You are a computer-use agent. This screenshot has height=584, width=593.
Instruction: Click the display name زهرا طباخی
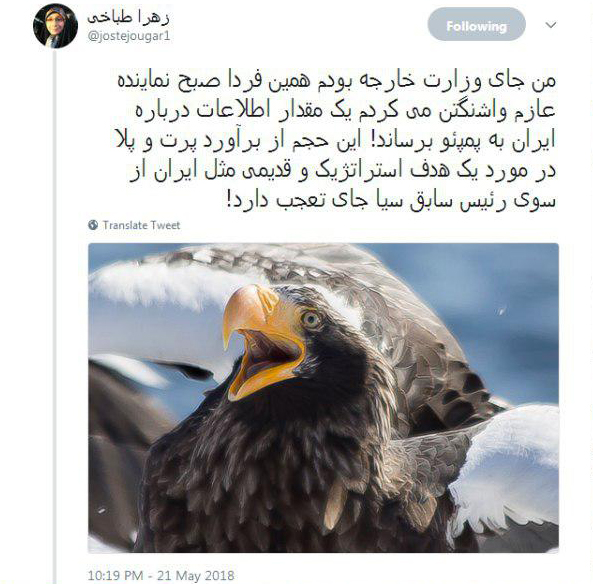click(129, 17)
